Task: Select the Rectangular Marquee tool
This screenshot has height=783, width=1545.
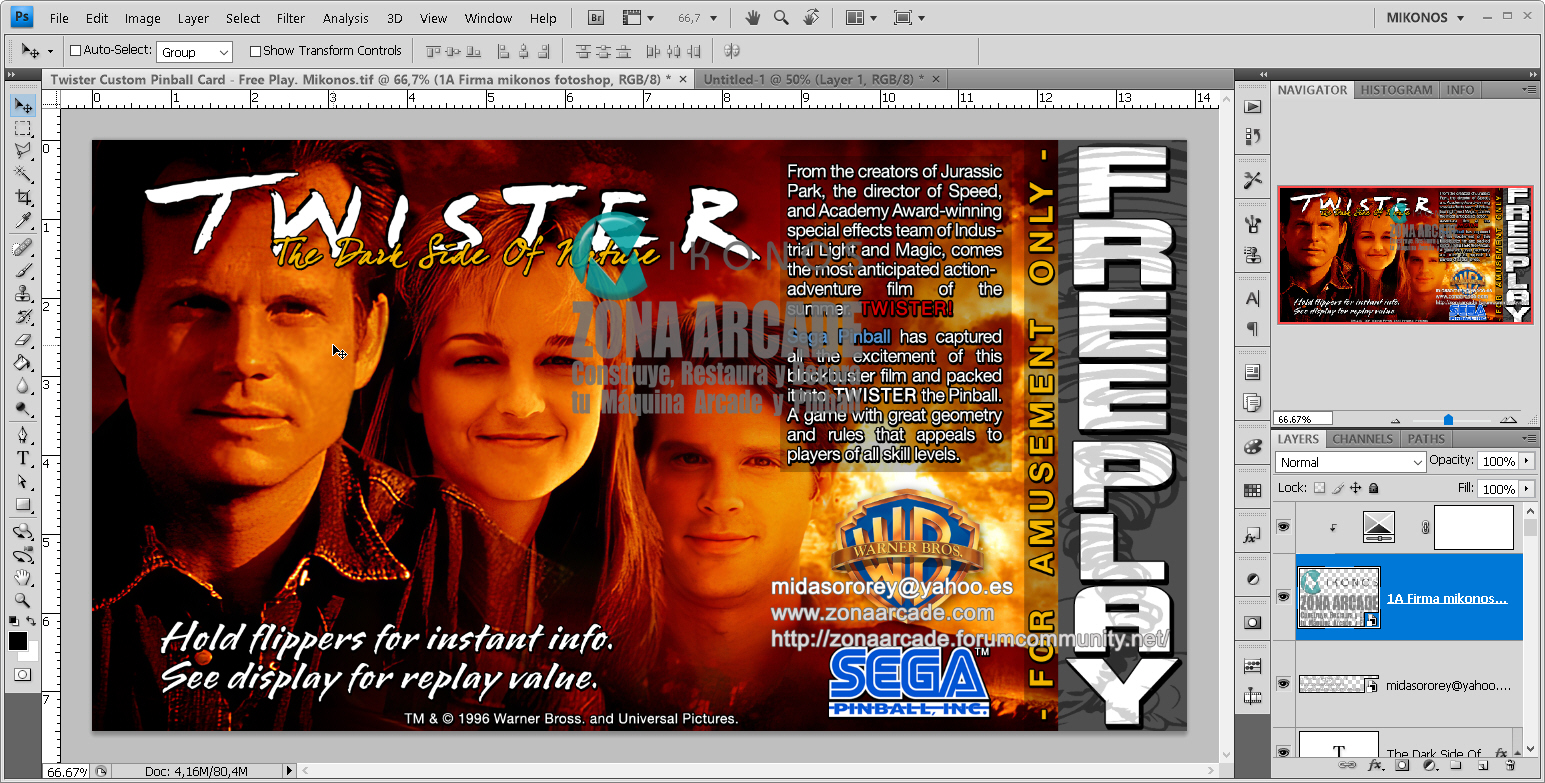Action: click(23, 129)
